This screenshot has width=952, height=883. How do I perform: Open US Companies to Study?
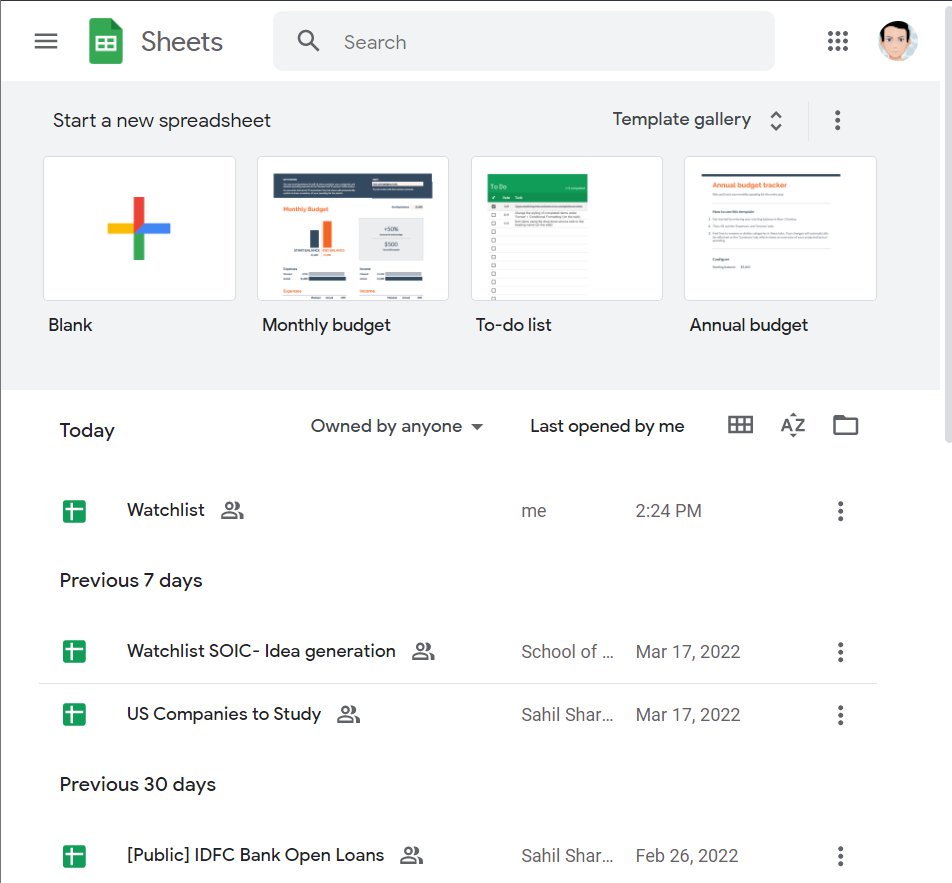pos(223,714)
